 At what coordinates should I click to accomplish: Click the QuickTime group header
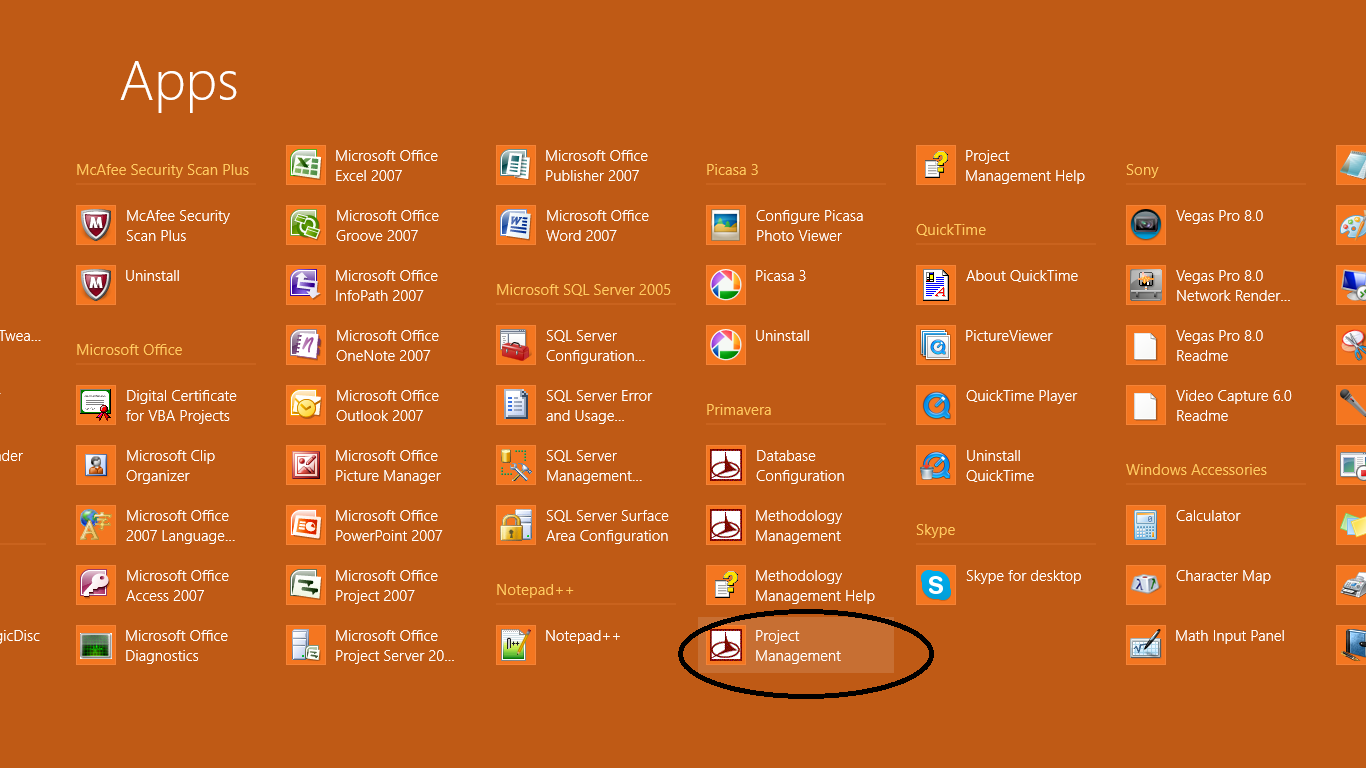tap(951, 230)
